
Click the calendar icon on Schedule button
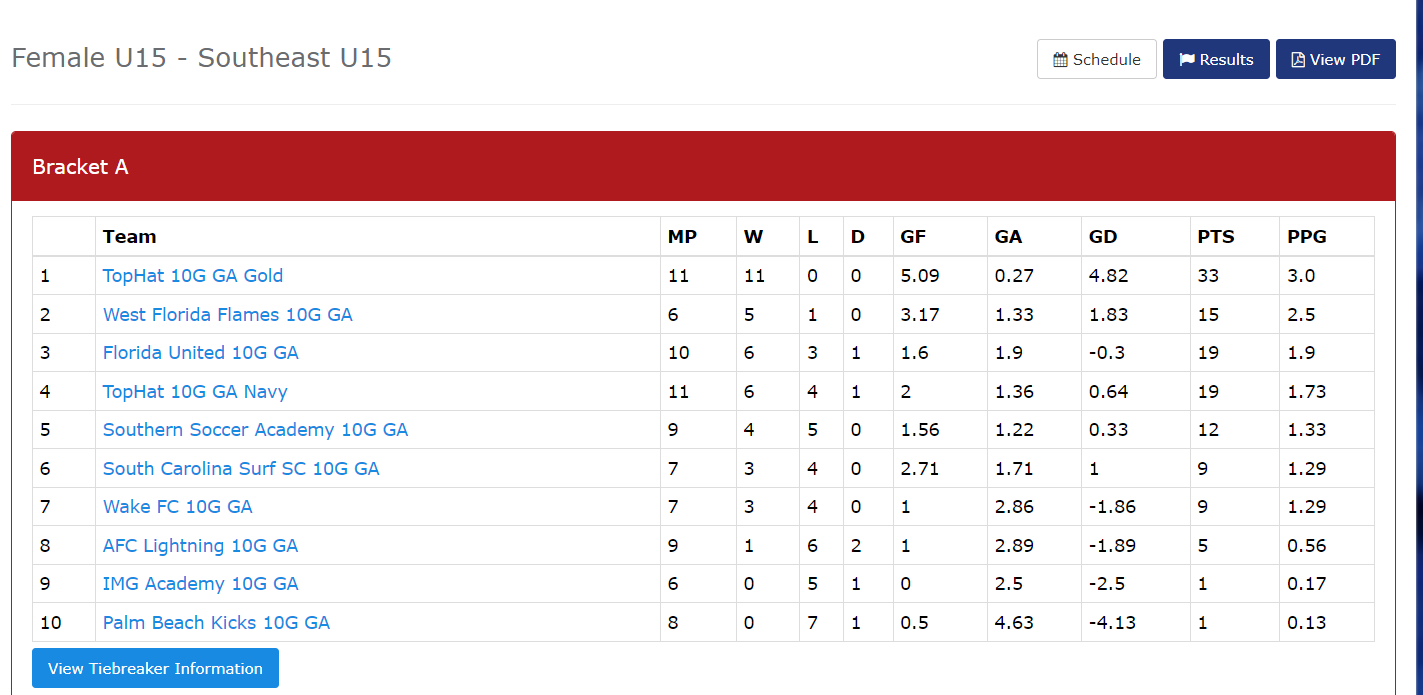point(1060,60)
